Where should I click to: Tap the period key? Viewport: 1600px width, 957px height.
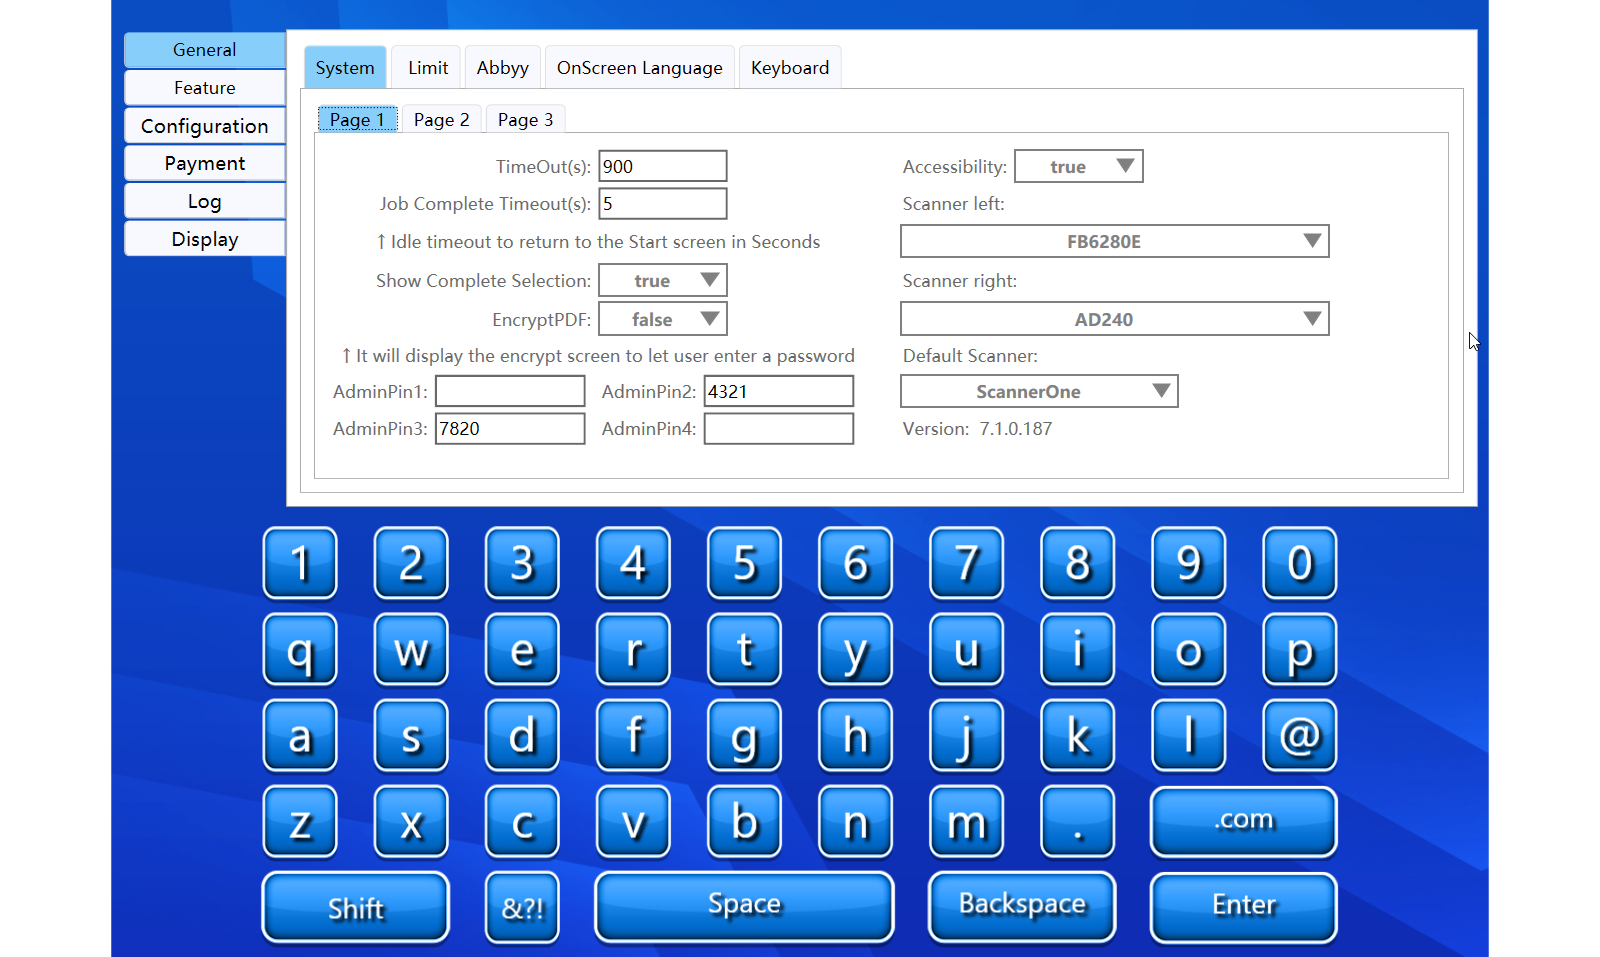click(x=1077, y=822)
